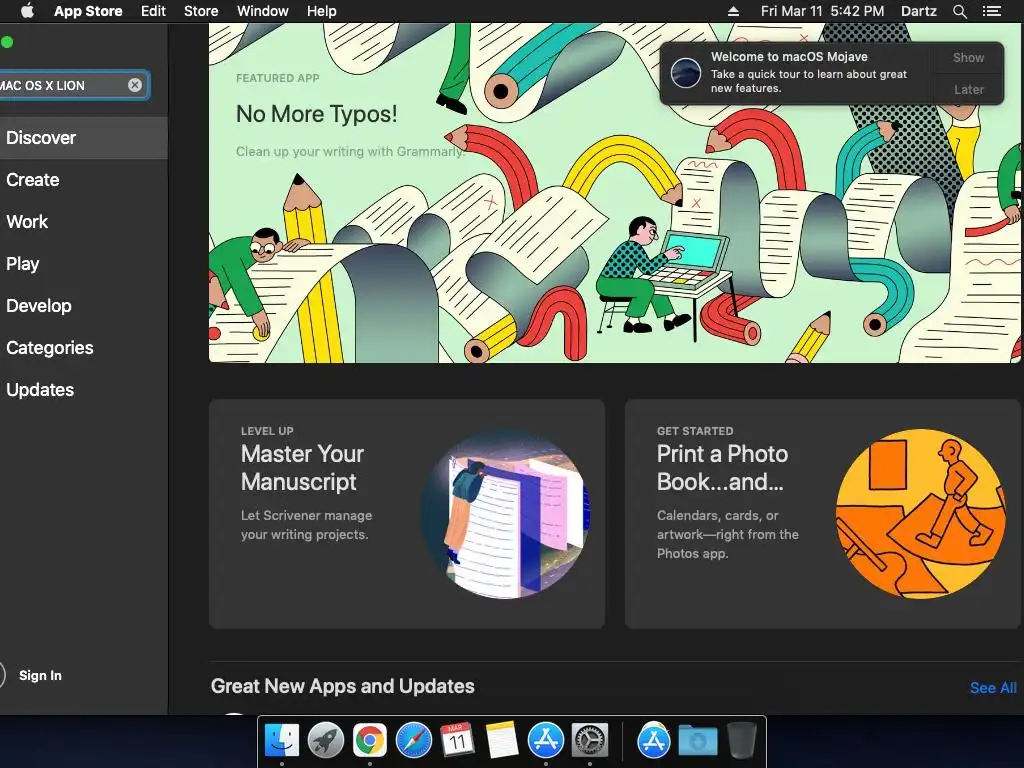The height and width of the screenshot is (768, 1024).
Task: Open Finder from the Dock
Action: point(281,741)
